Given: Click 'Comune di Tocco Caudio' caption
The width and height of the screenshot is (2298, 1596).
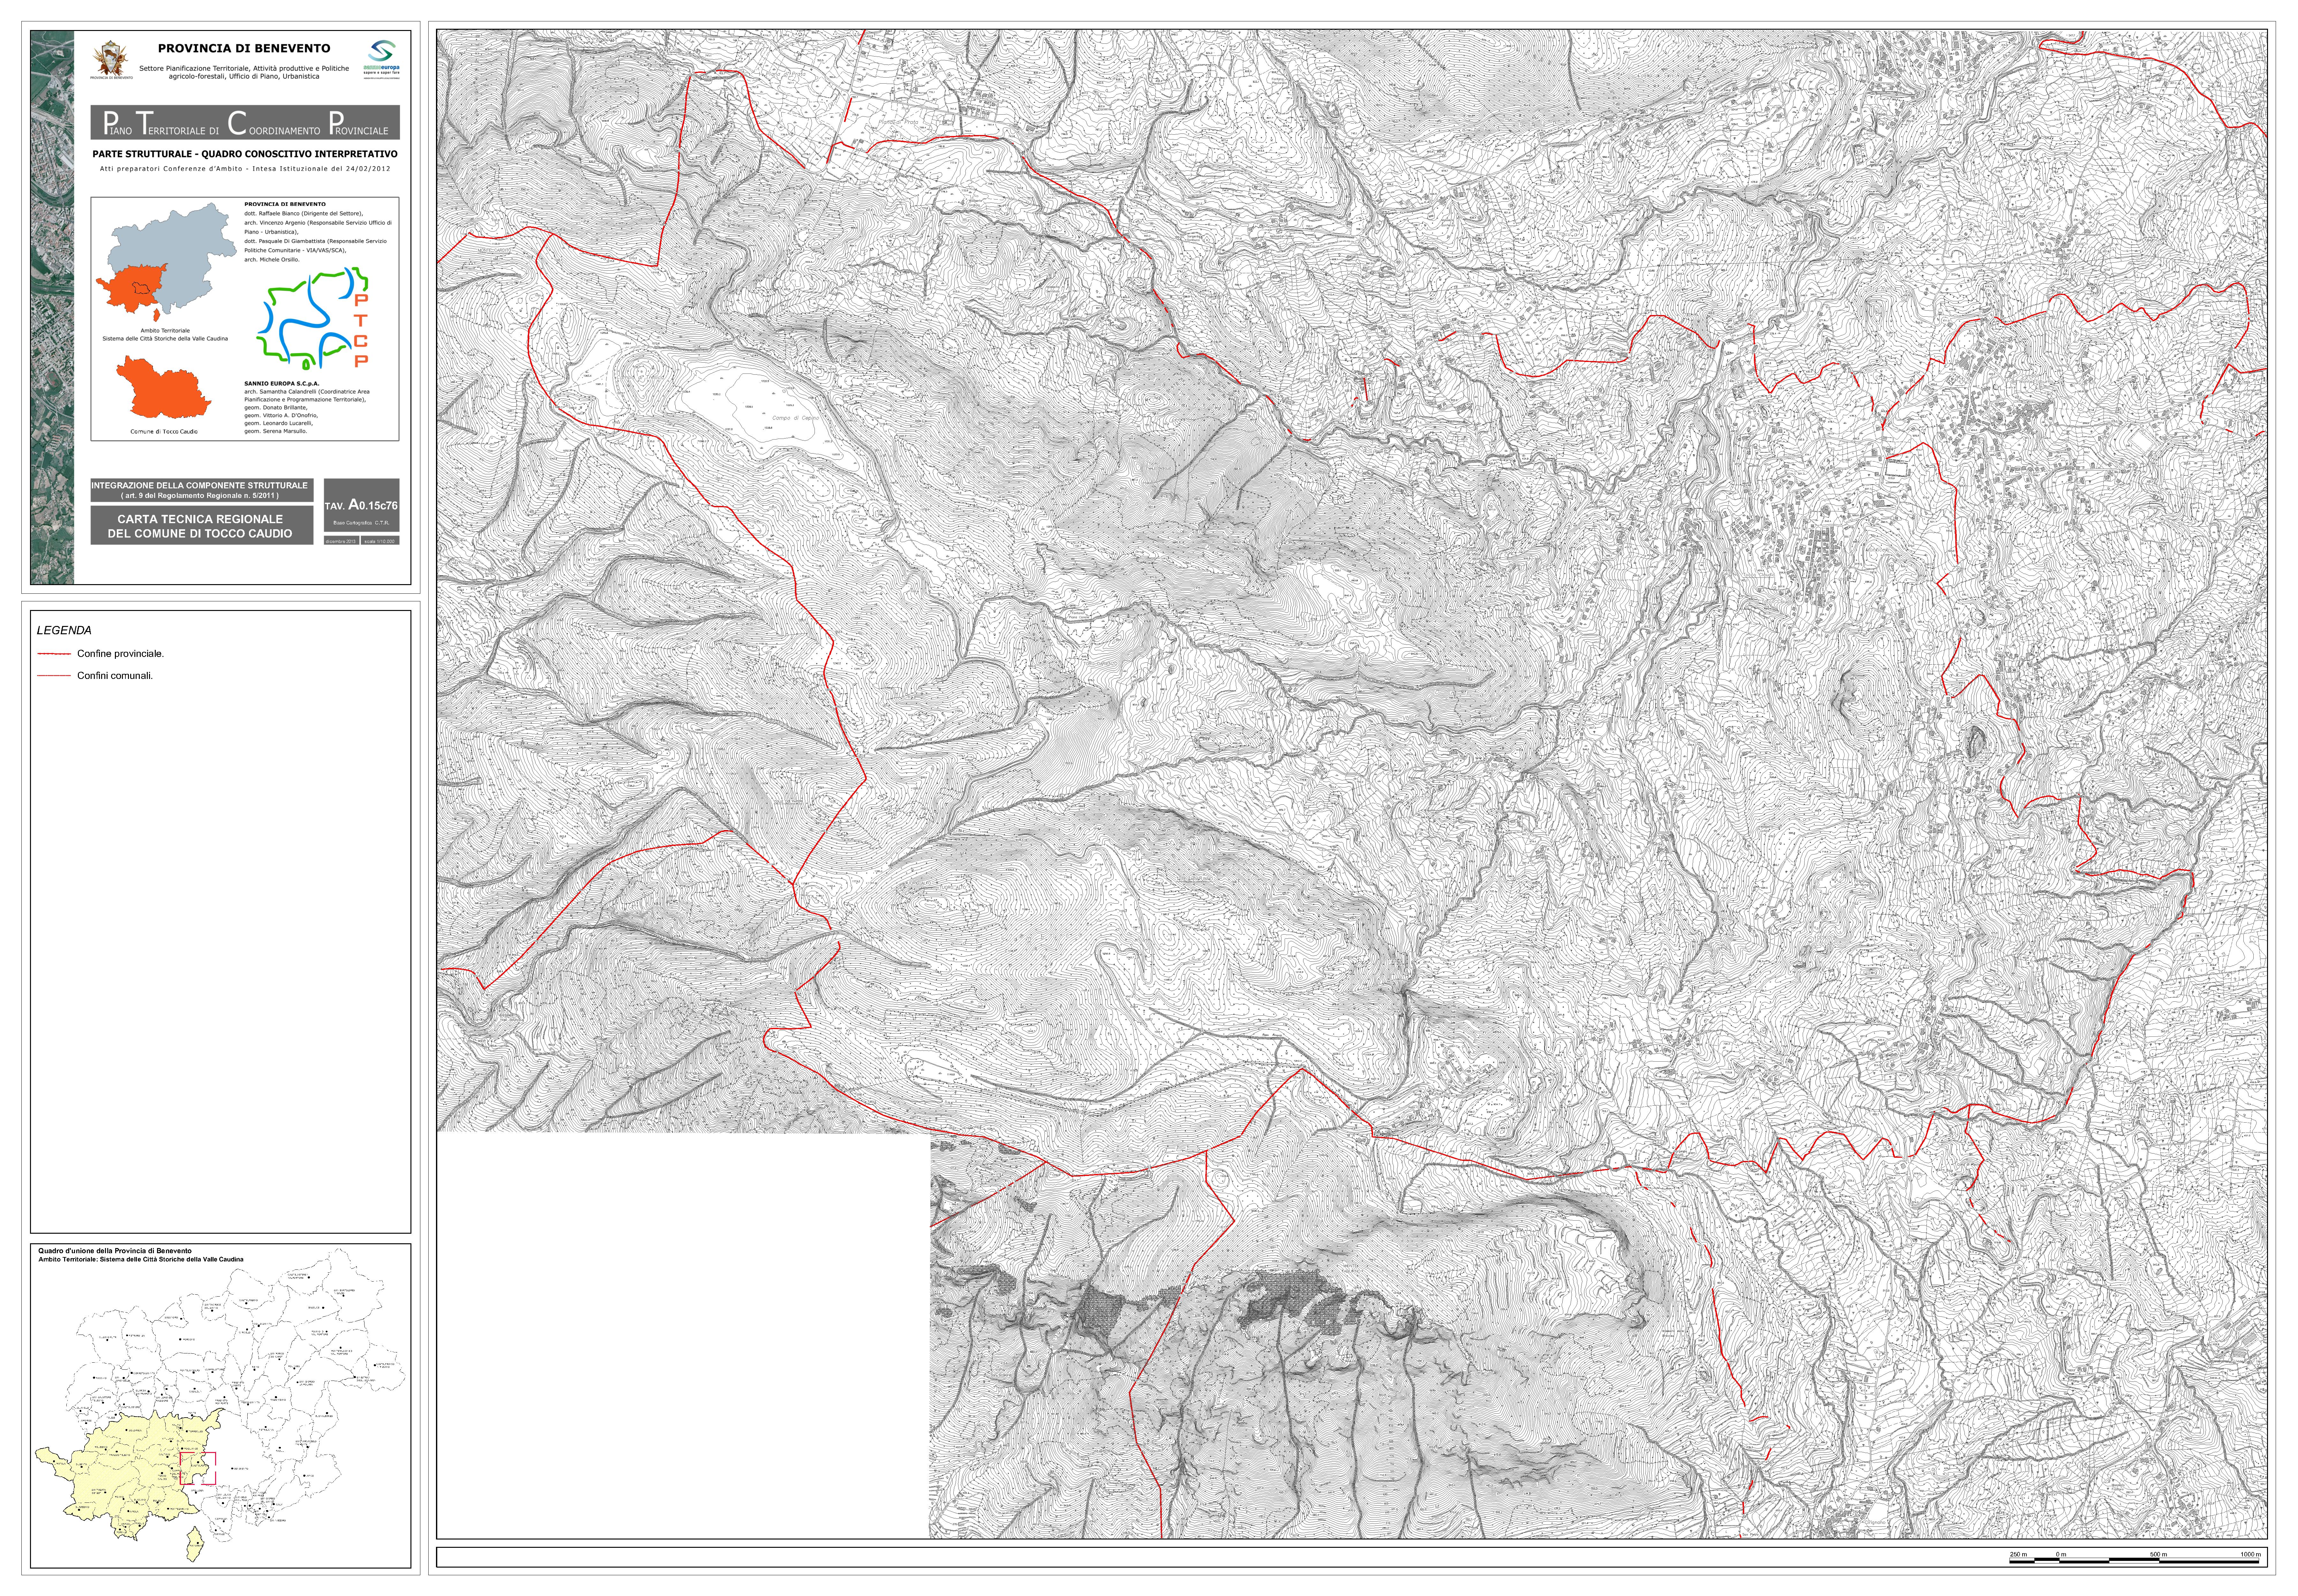Looking at the screenshot, I should click(x=164, y=432).
